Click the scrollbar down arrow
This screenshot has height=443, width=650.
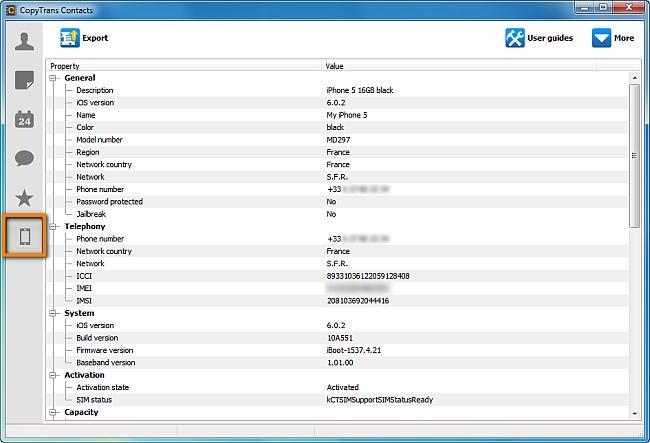click(x=634, y=414)
